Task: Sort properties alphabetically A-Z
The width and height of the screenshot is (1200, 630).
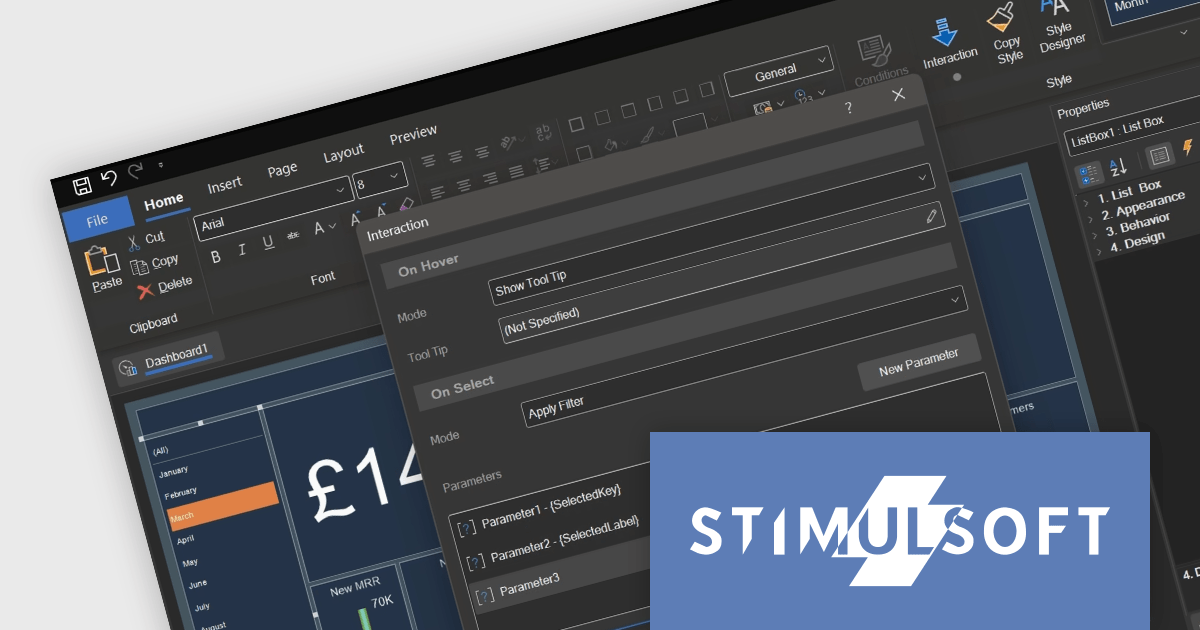Action: click(x=1119, y=166)
